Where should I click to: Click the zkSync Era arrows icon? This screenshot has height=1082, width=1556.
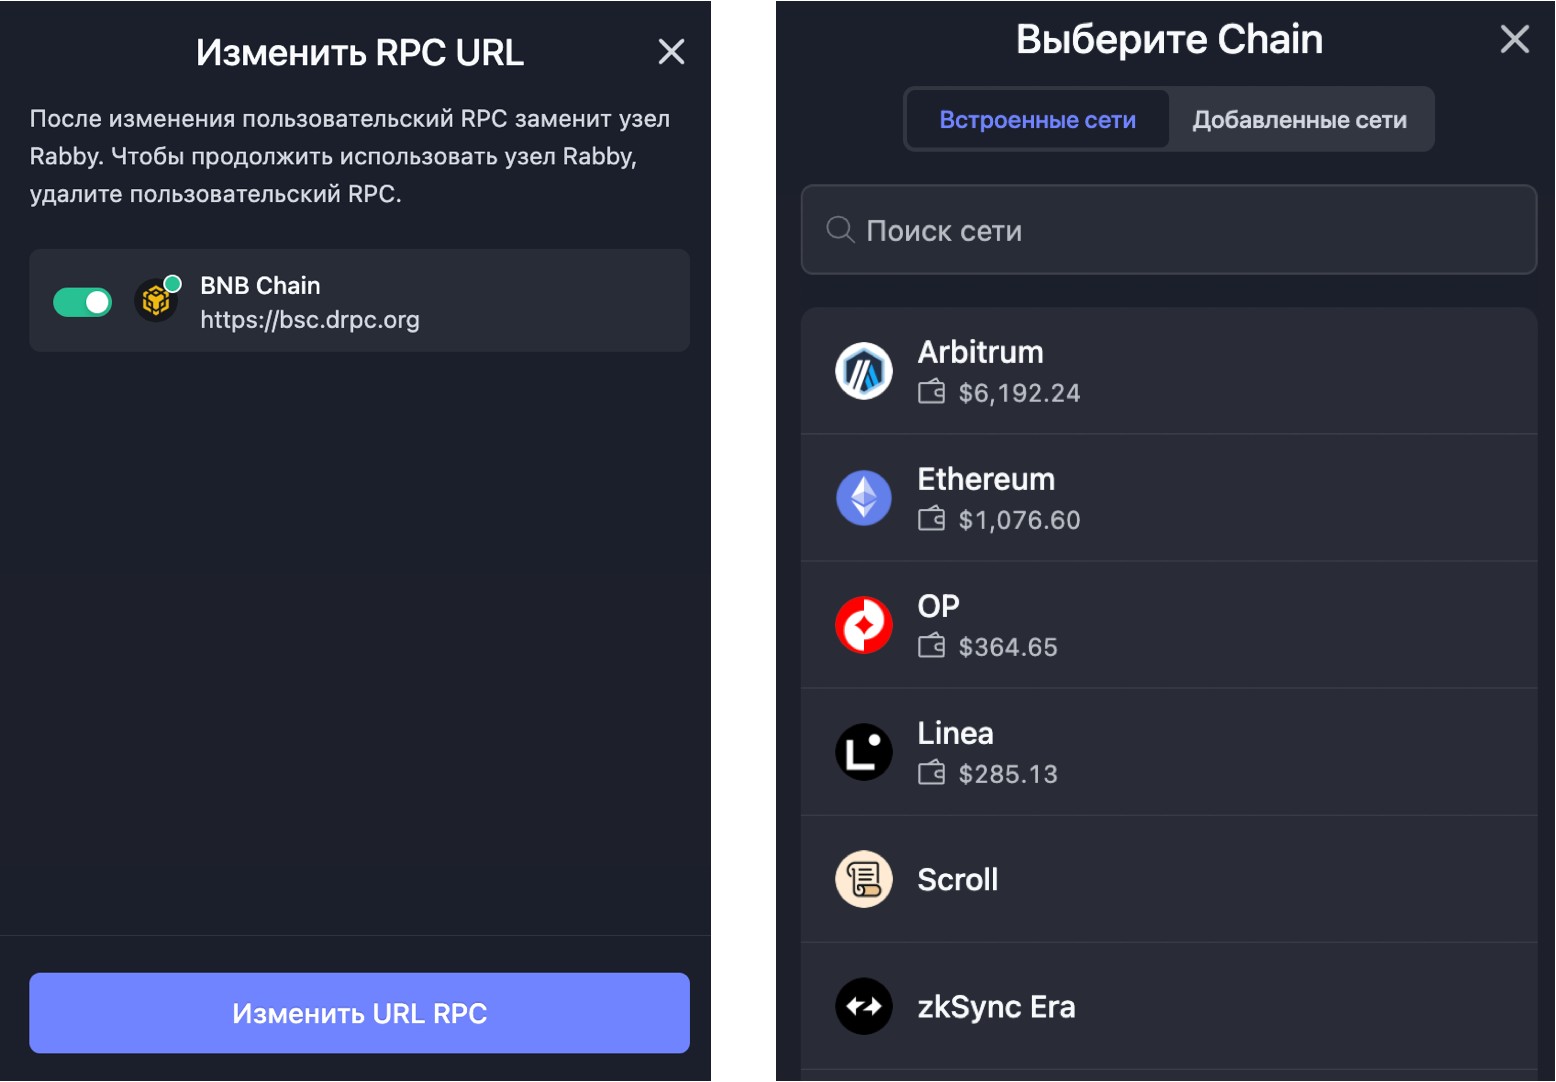pyautogui.click(x=864, y=1006)
